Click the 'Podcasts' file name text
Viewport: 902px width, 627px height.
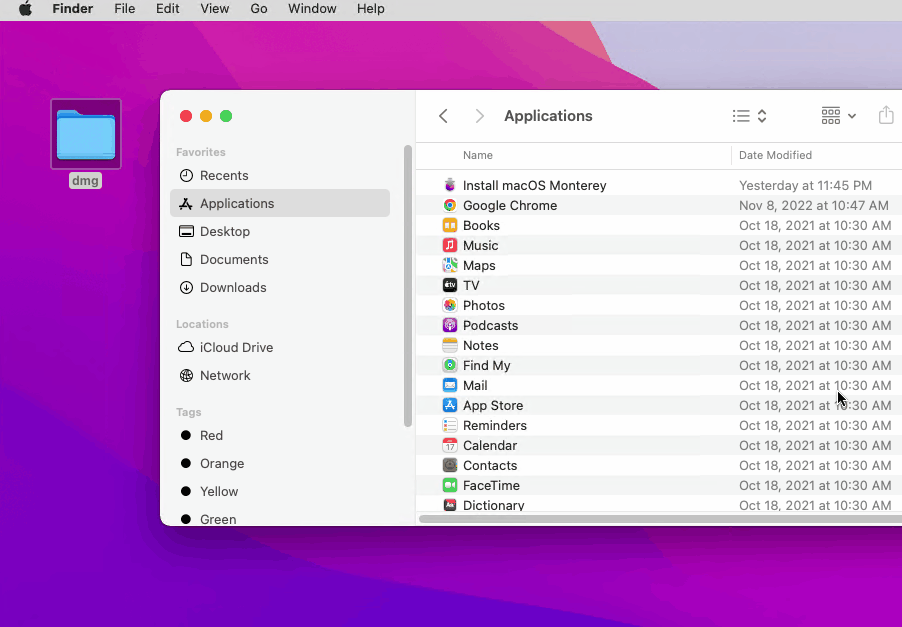coord(490,326)
